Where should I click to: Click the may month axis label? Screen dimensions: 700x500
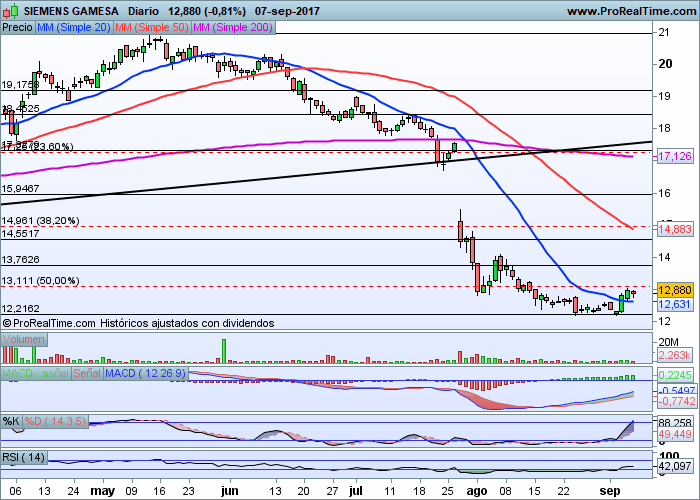(x=103, y=491)
